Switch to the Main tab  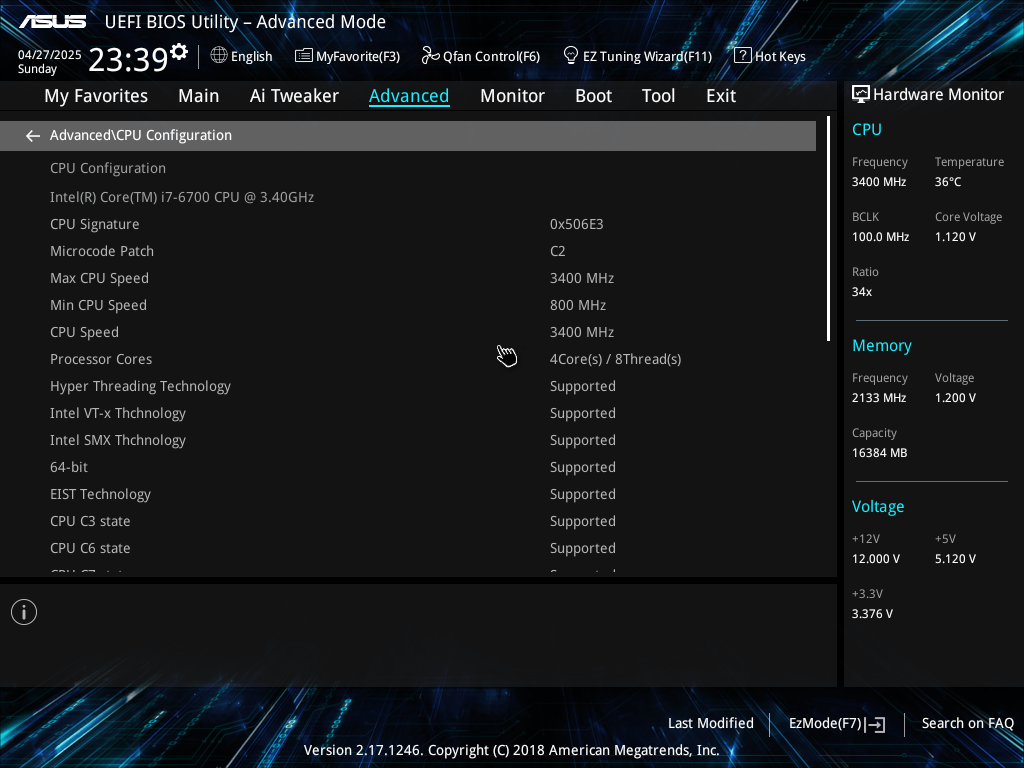(x=199, y=96)
